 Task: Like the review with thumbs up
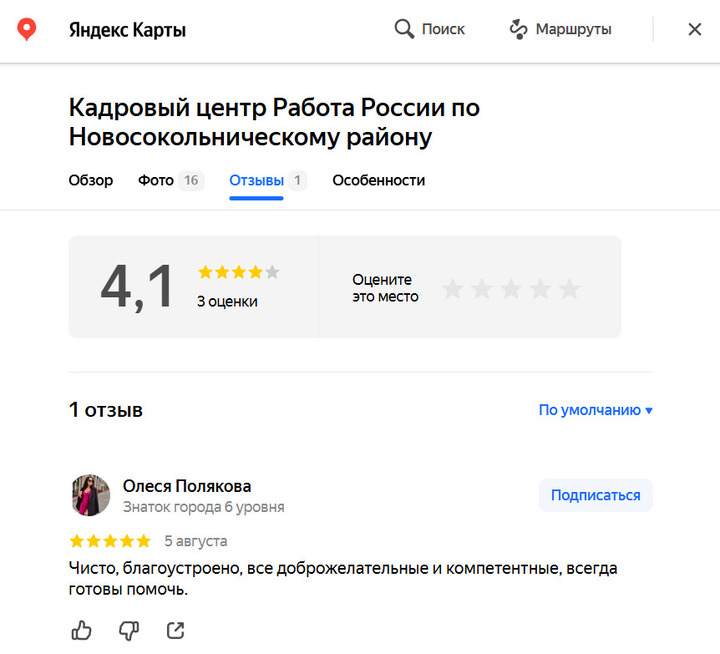coord(82,630)
